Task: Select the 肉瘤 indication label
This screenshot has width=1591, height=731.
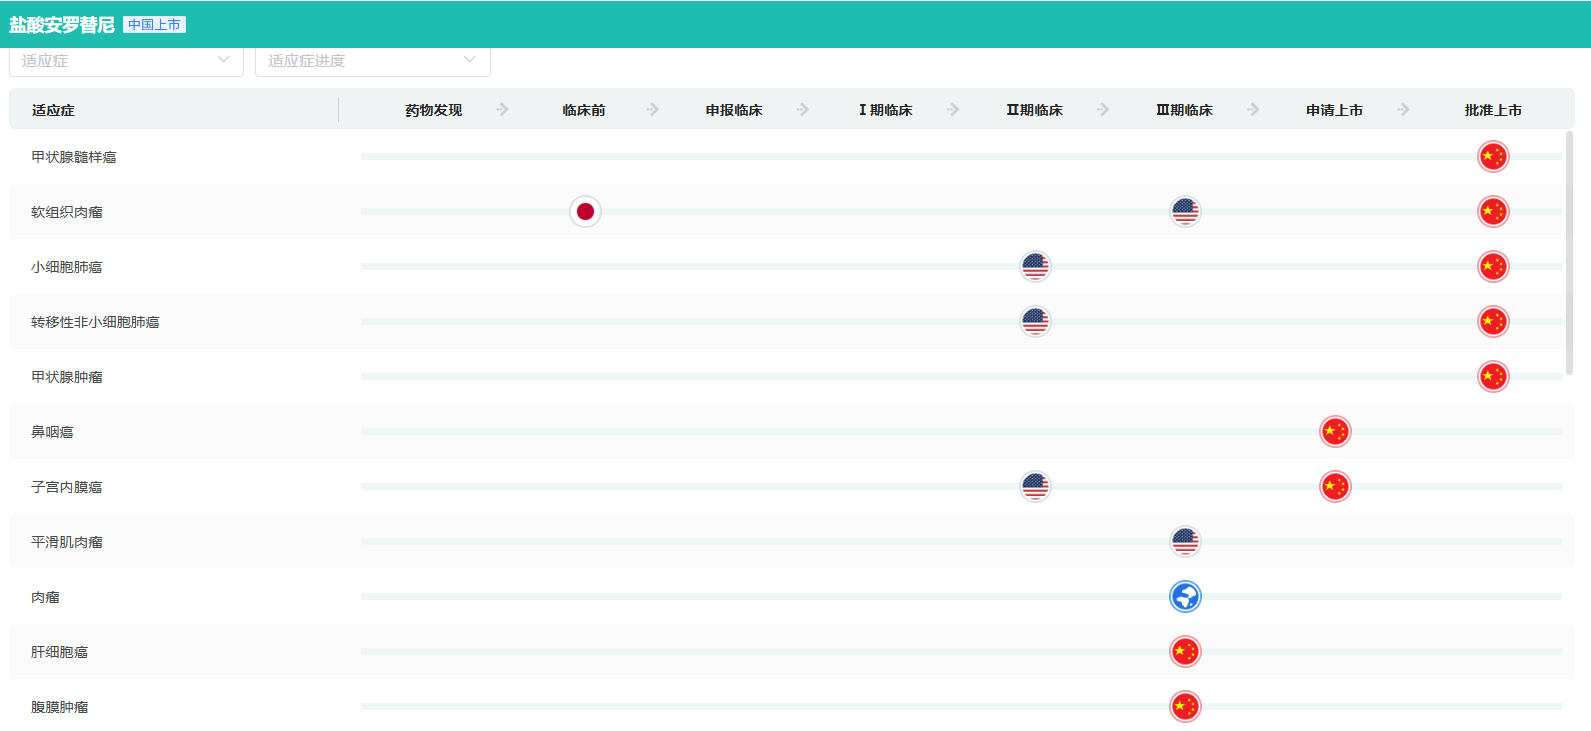Action: (x=45, y=597)
